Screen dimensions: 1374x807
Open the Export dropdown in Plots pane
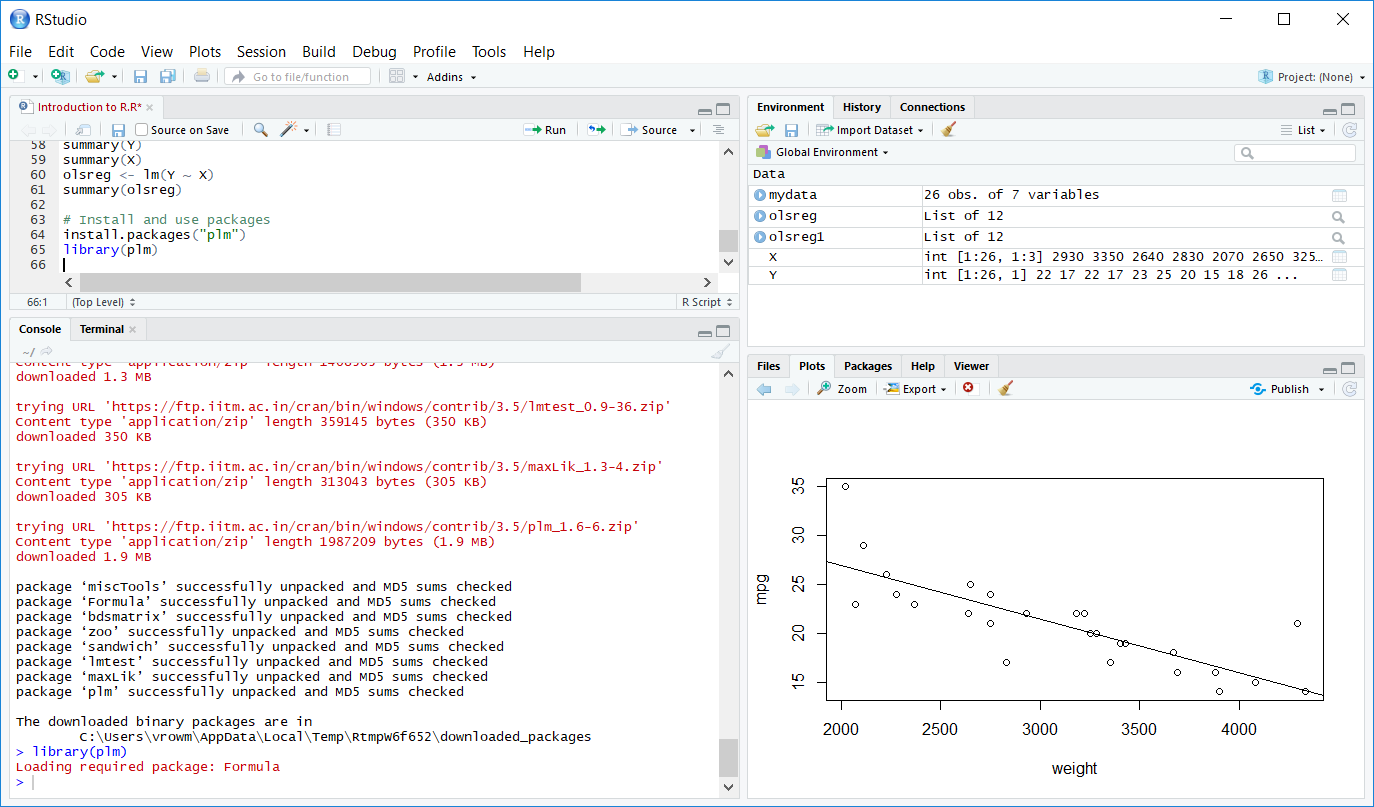[x=915, y=388]
